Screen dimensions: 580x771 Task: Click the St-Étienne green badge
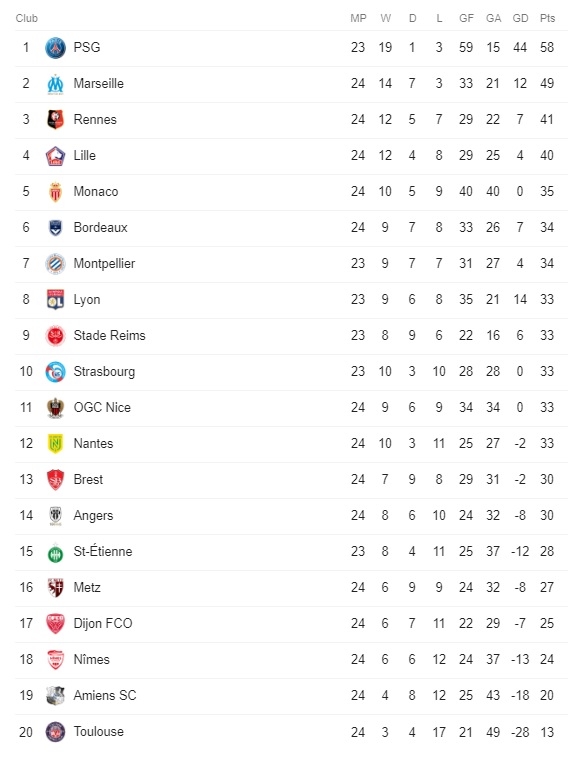click(x=55, y=554)
